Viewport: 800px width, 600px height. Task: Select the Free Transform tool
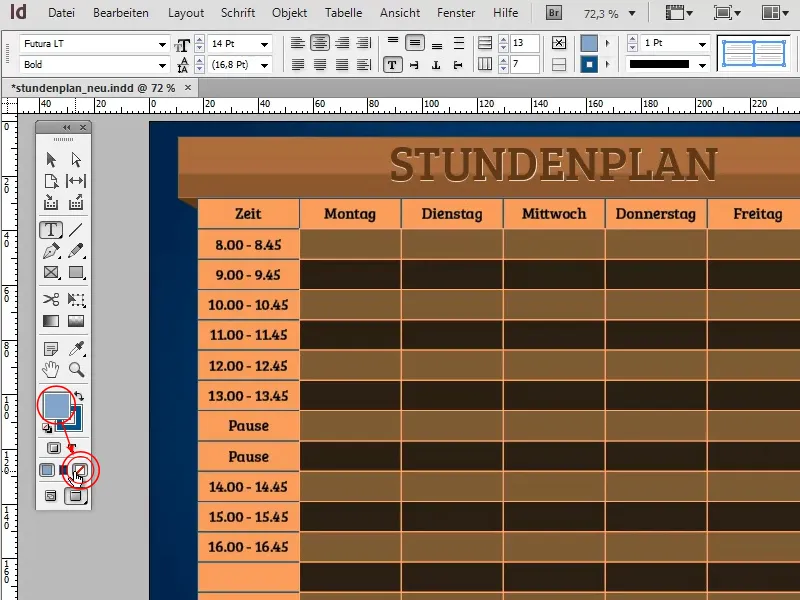pyautogui.click(x=76, y=299)
